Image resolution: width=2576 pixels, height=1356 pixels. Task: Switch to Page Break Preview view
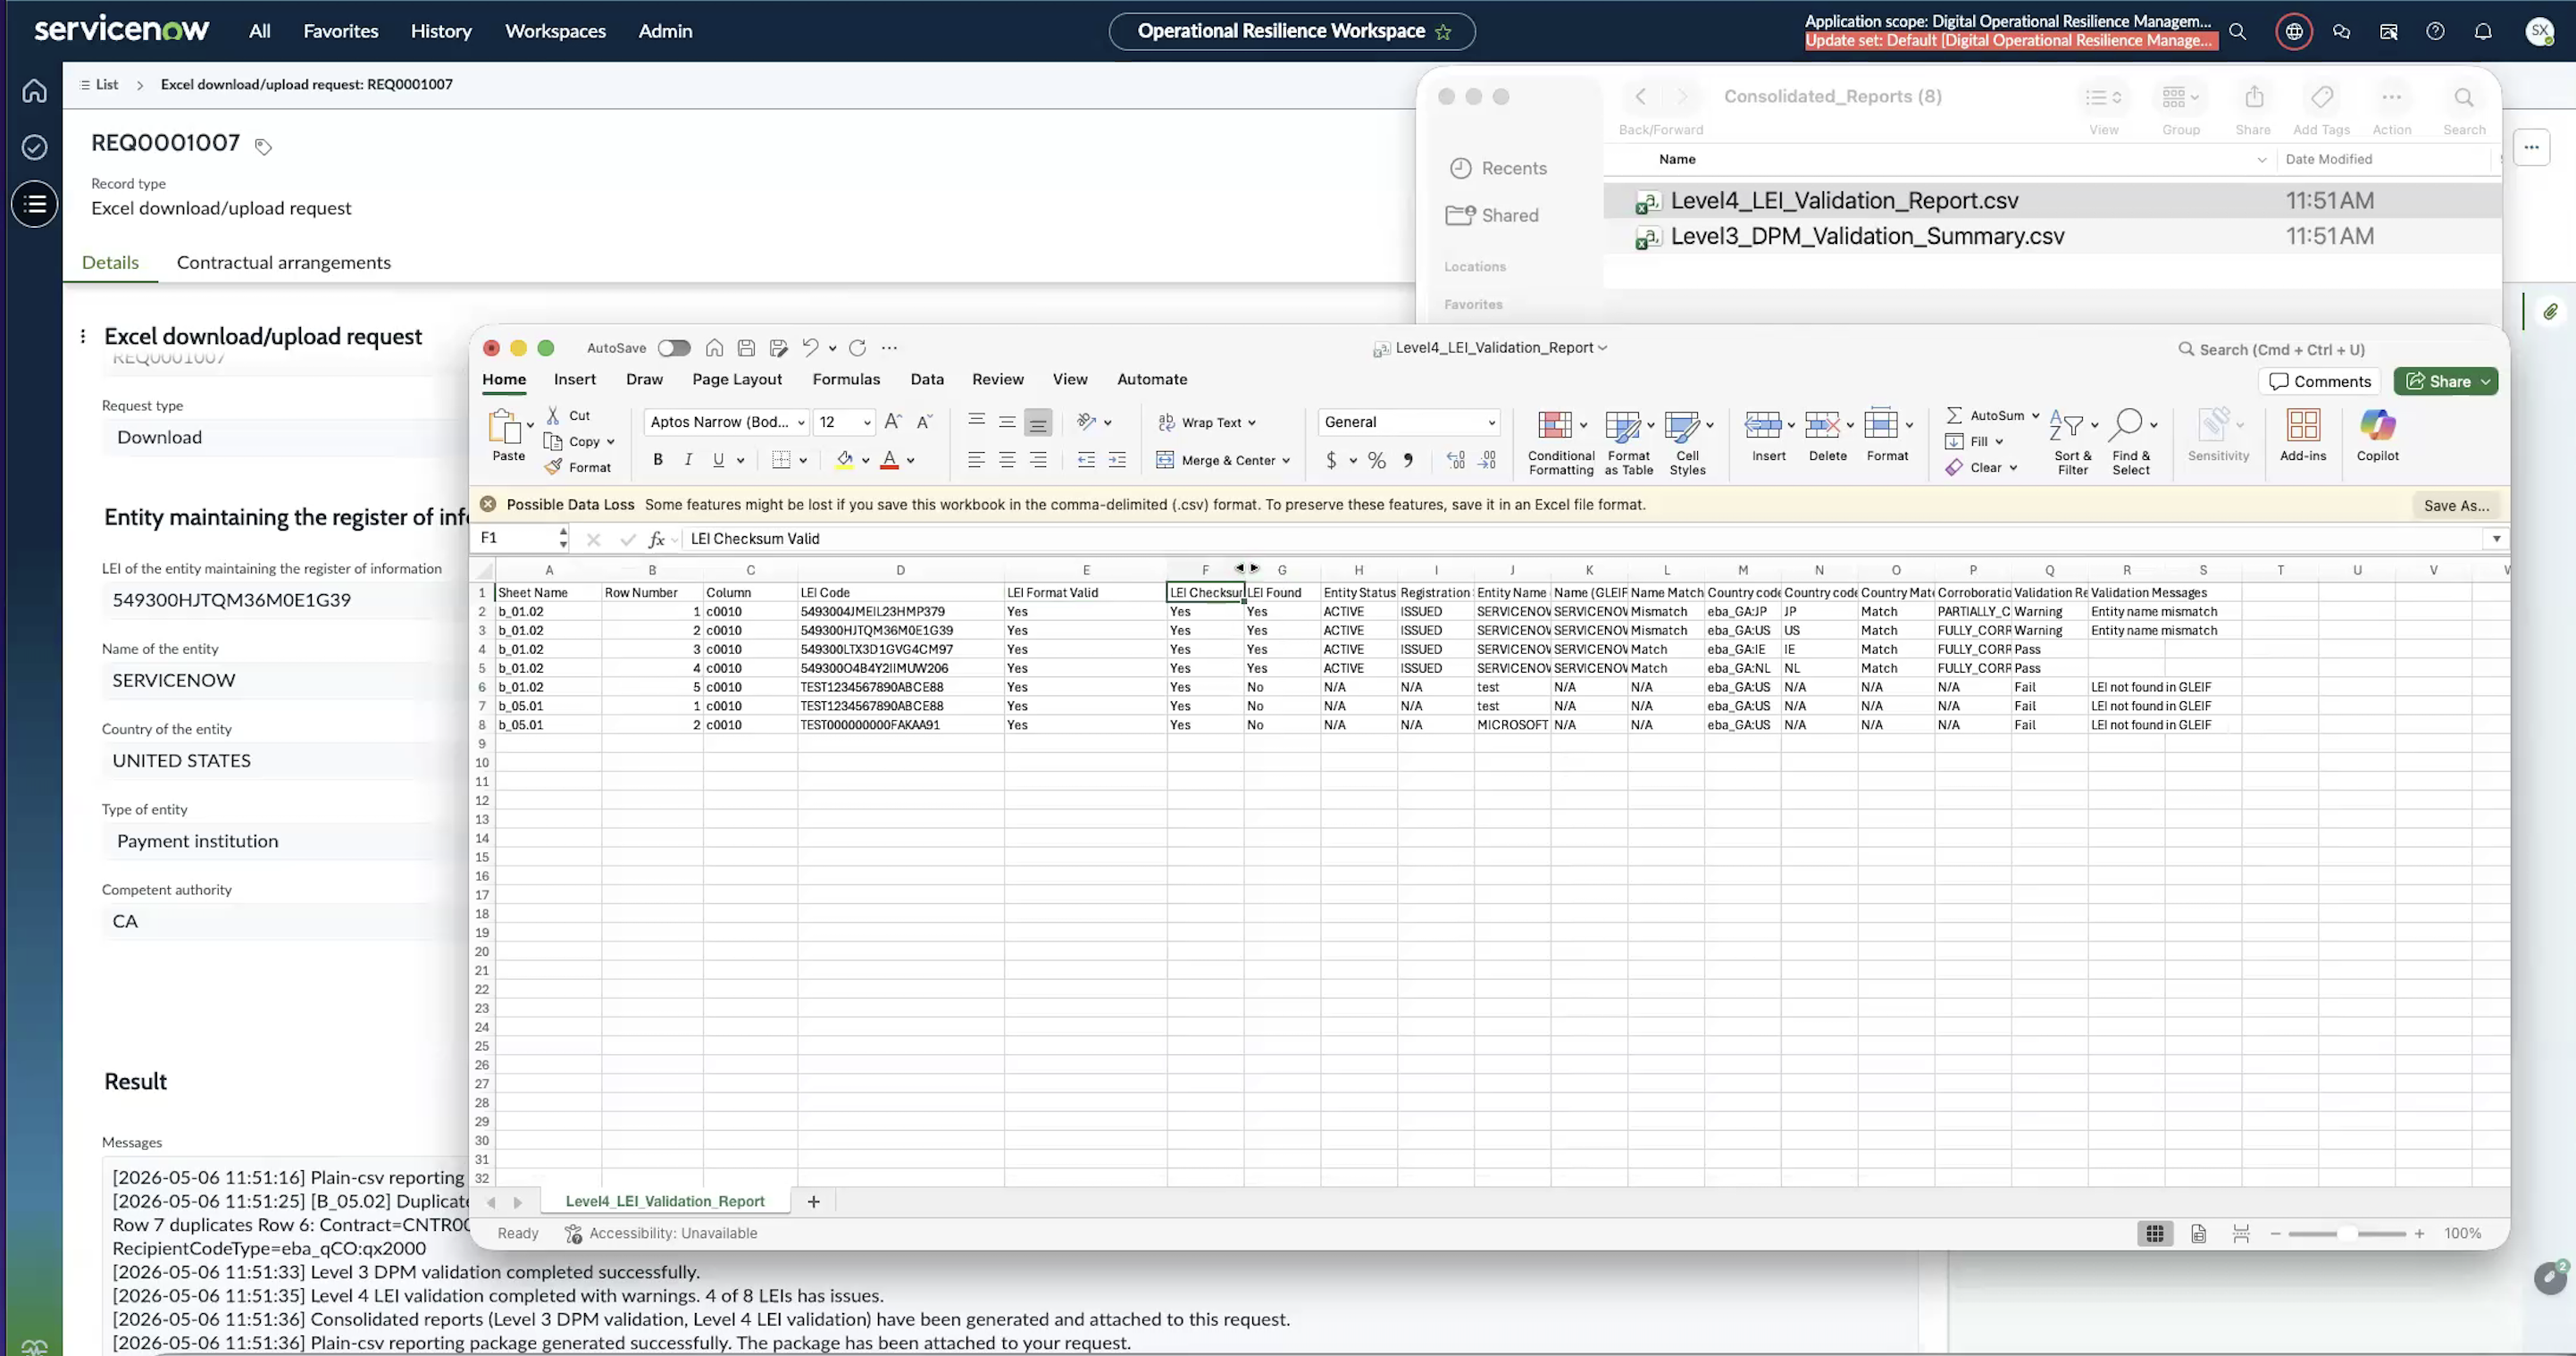point(2241,1234)
